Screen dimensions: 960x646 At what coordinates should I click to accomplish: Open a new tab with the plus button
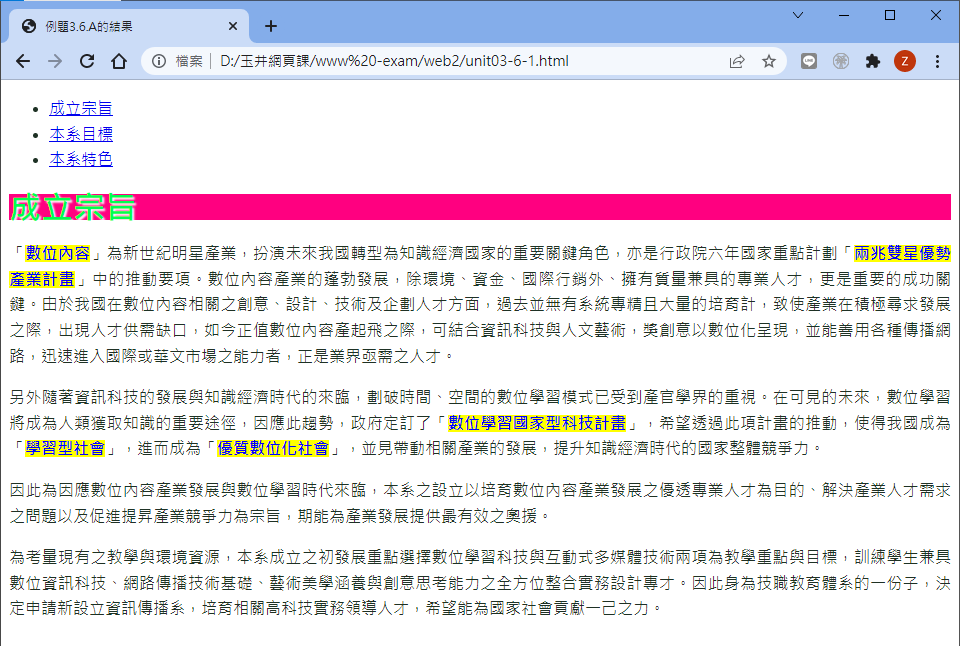270,26
